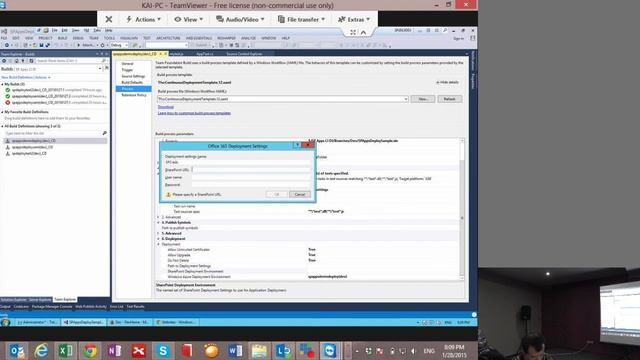The height and width of the screenshot is (360, 640).
Task: Switch to TeamViewer taskbar icon
Action: point(330,351)
